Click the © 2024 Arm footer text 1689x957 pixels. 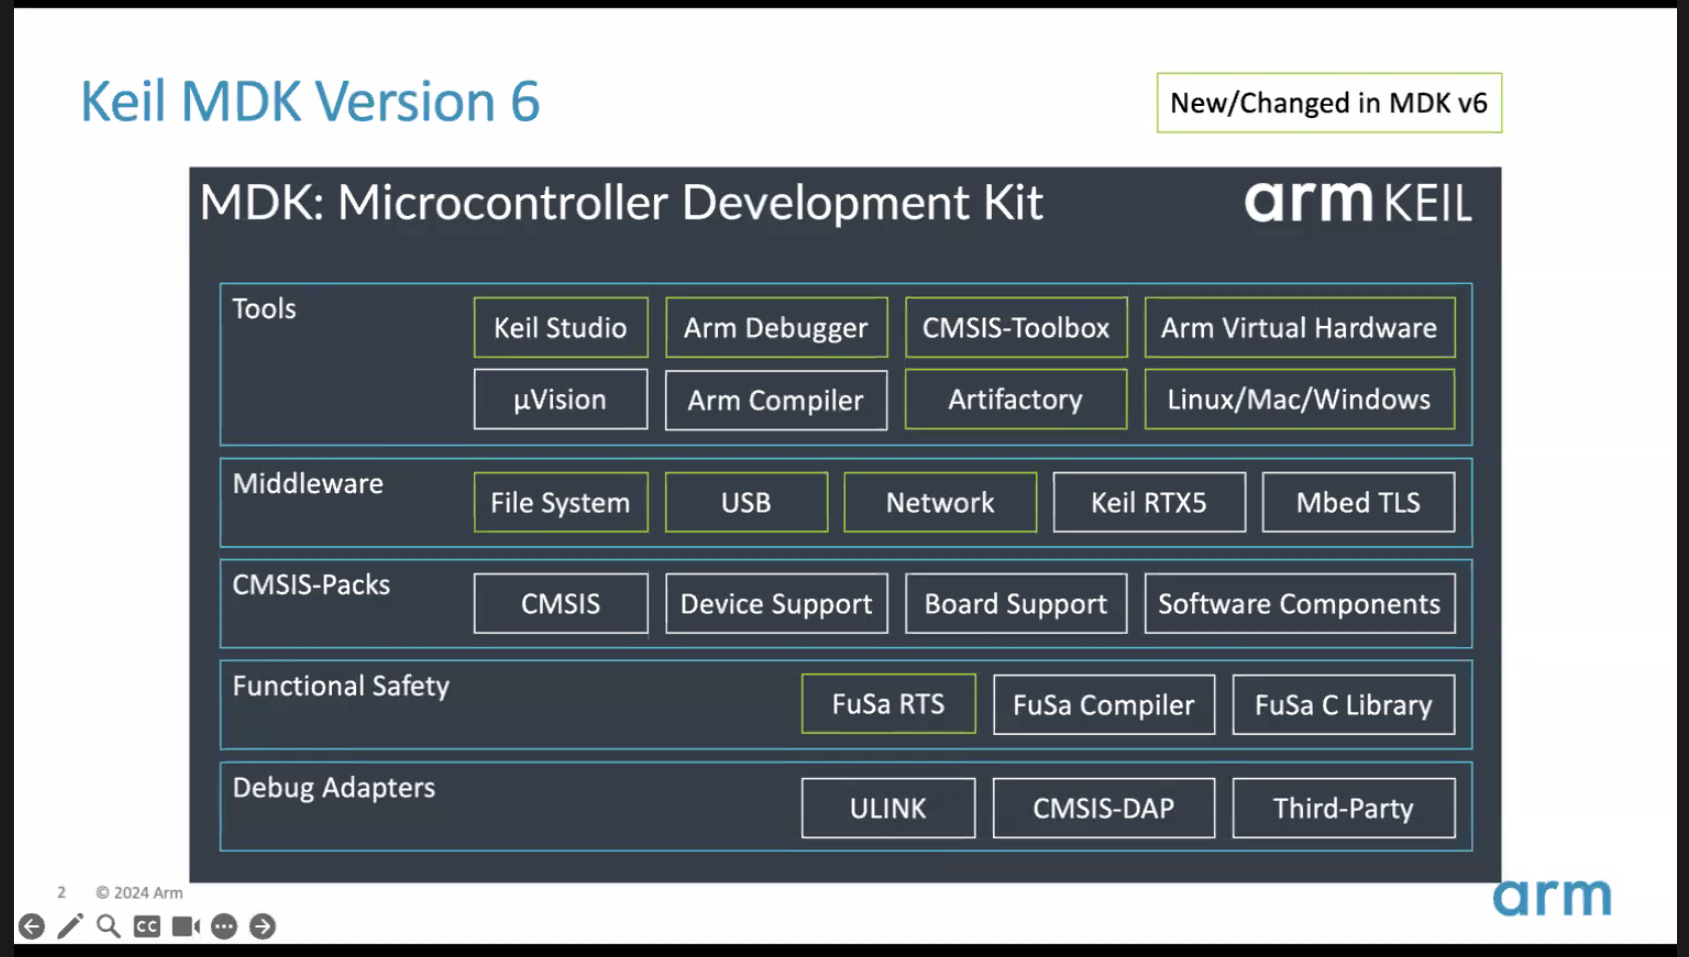(139, 892)
